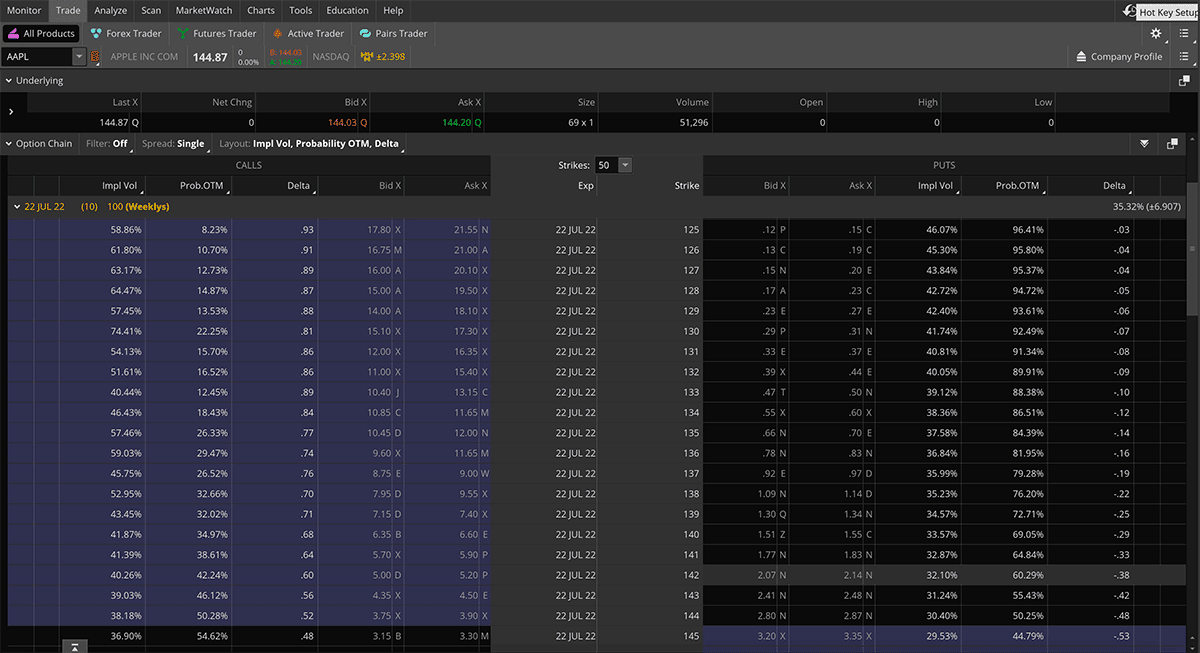Open the Strikes count dropdown

pos(624,165)
